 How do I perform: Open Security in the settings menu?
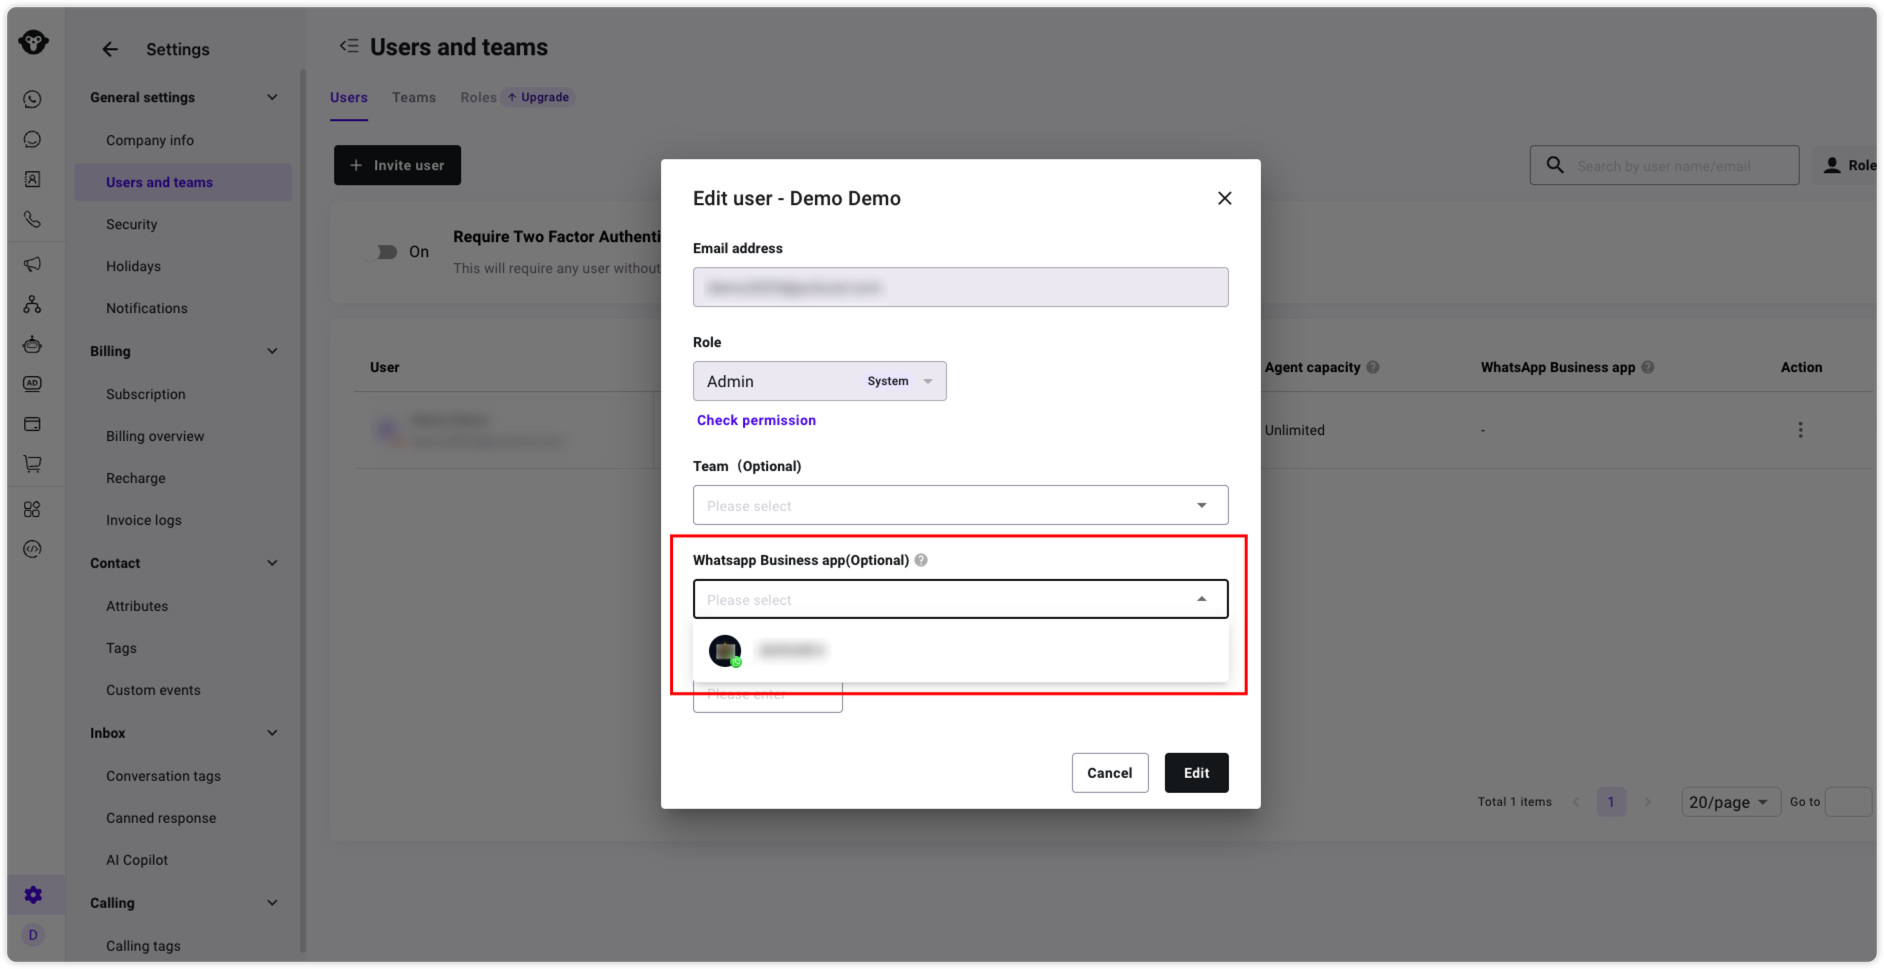132,224
